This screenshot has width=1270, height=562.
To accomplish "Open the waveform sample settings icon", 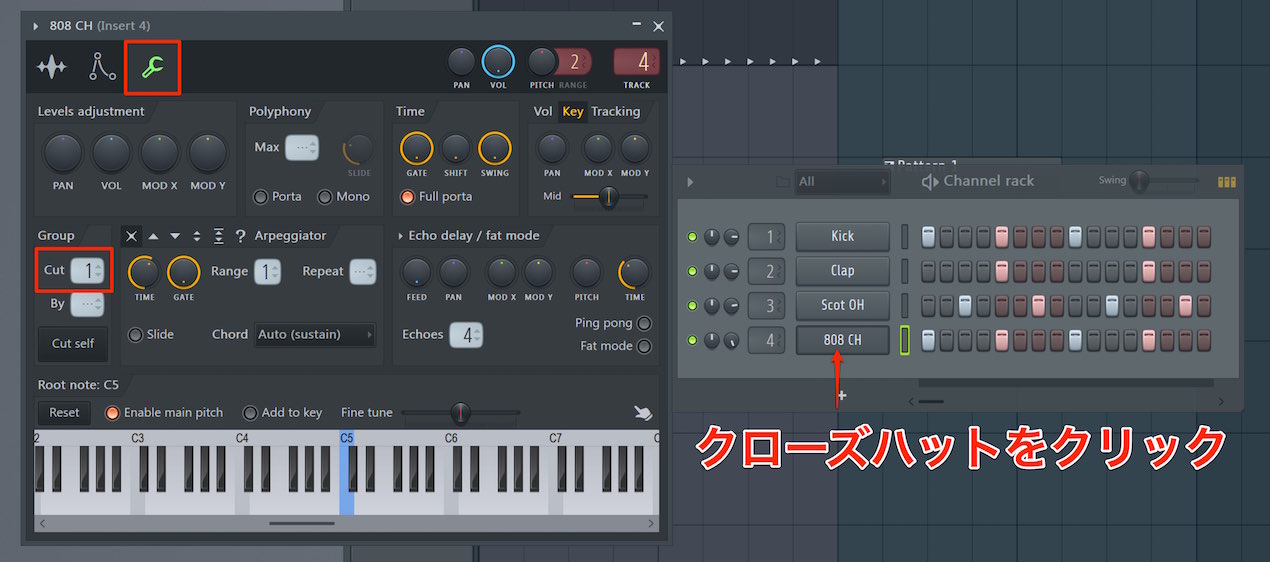I will click(52, 67).
